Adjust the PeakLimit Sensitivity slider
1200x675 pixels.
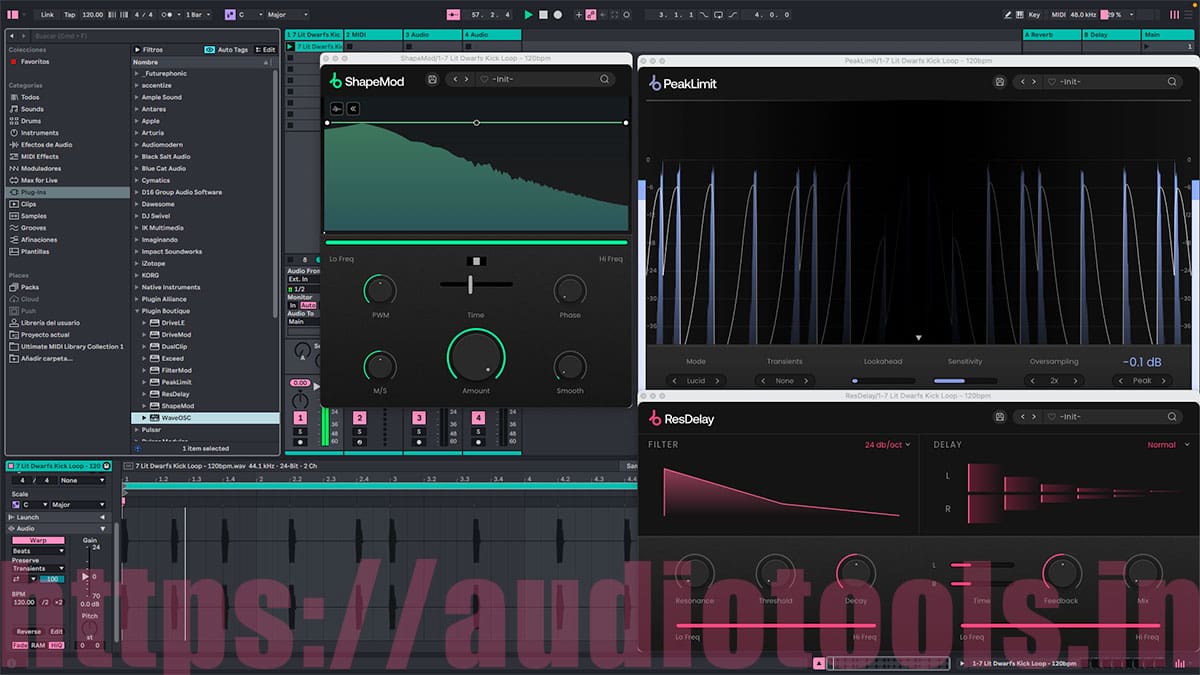click(x=965, y=381)
